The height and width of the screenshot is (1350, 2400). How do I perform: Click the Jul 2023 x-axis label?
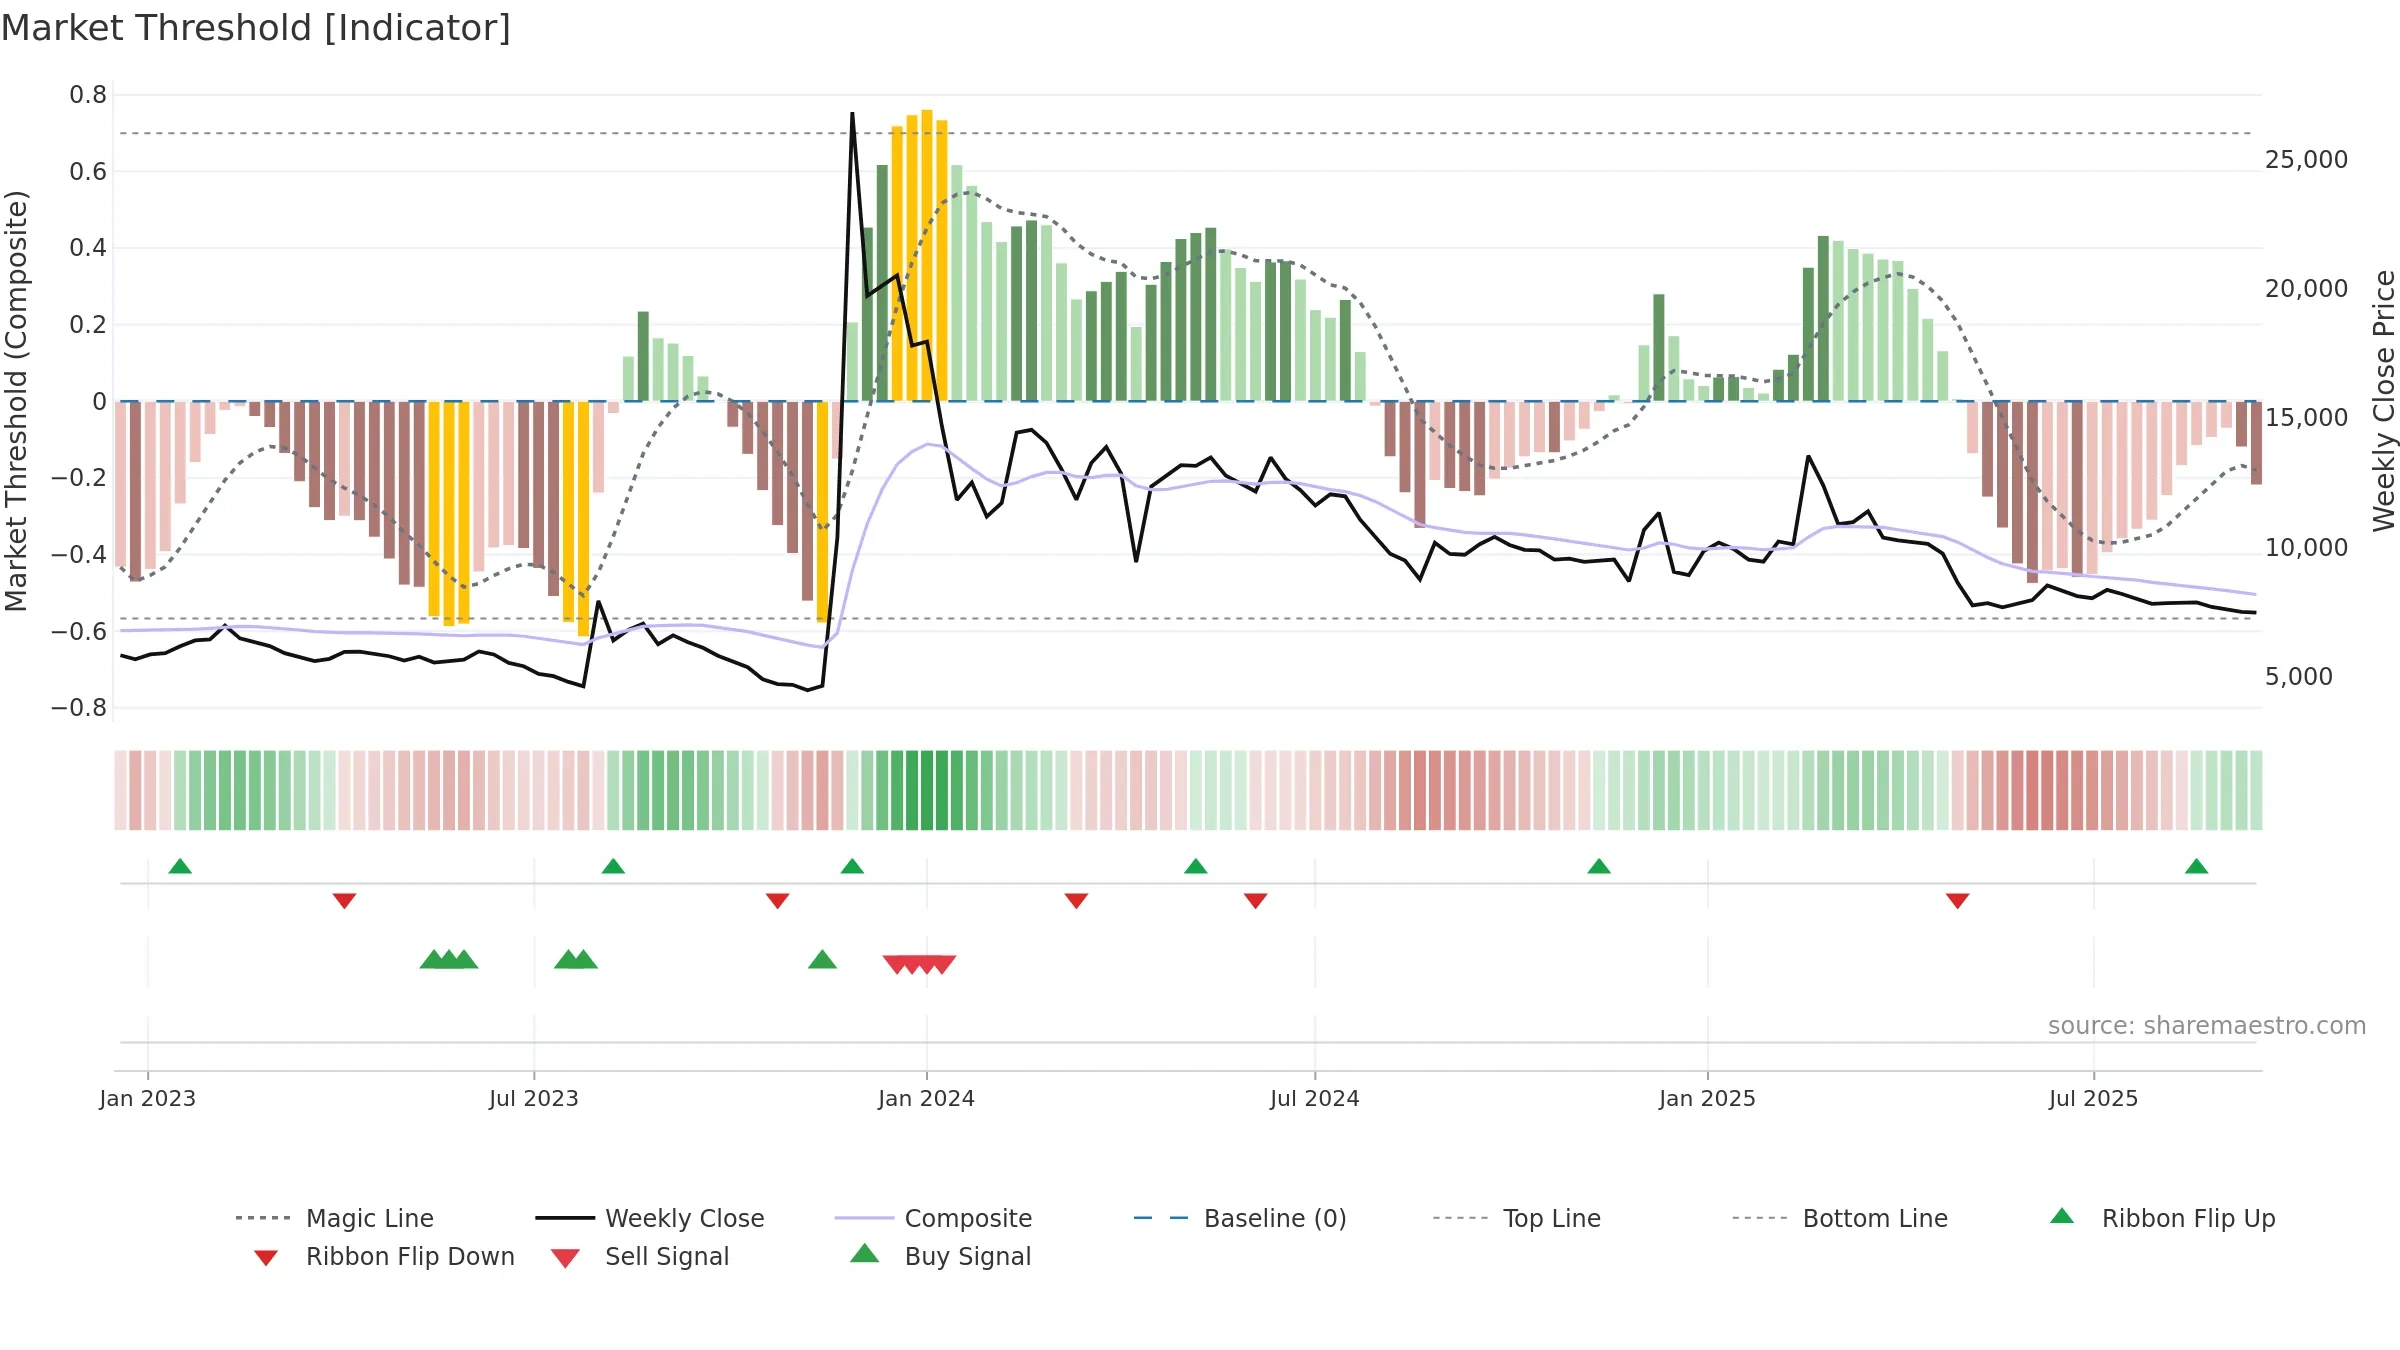(x=534, y=1098)
